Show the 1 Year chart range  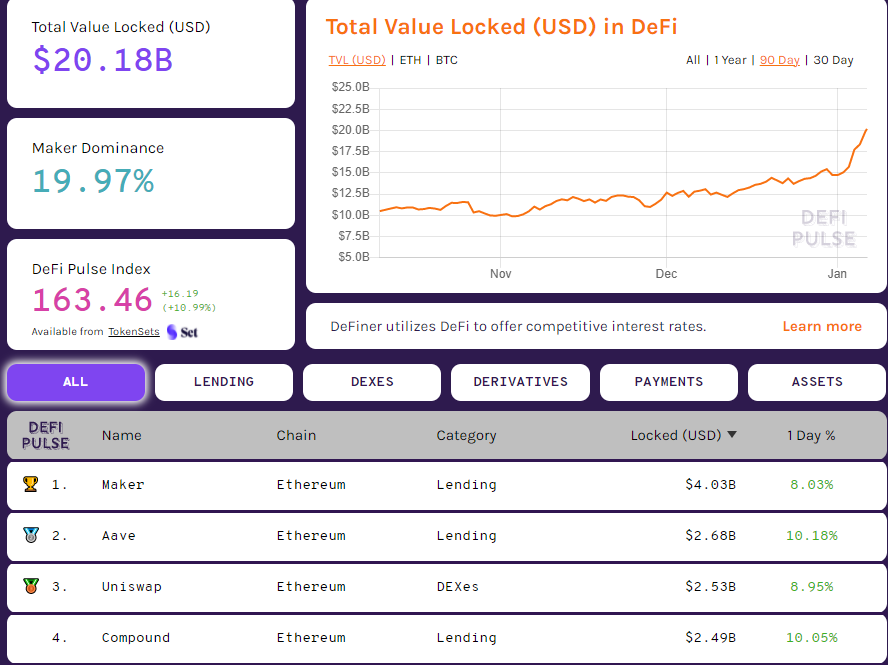[730, 60]
